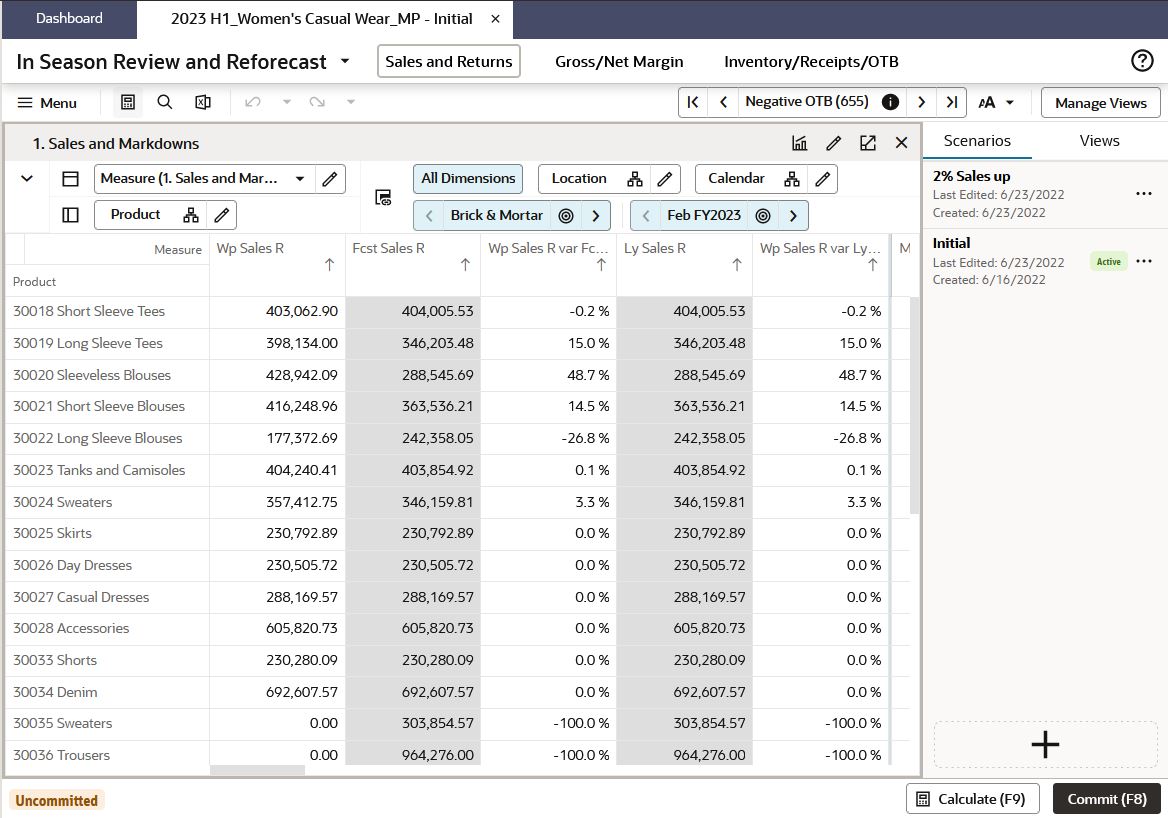Click the horizontal scrollbar under the table
Screen dimensions: 1168x818
pyautogui.click(x=257, y=770)
